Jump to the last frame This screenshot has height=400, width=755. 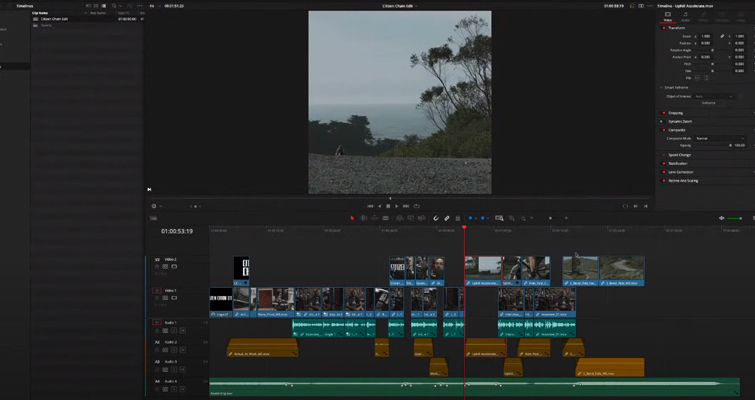pos(406,206)
